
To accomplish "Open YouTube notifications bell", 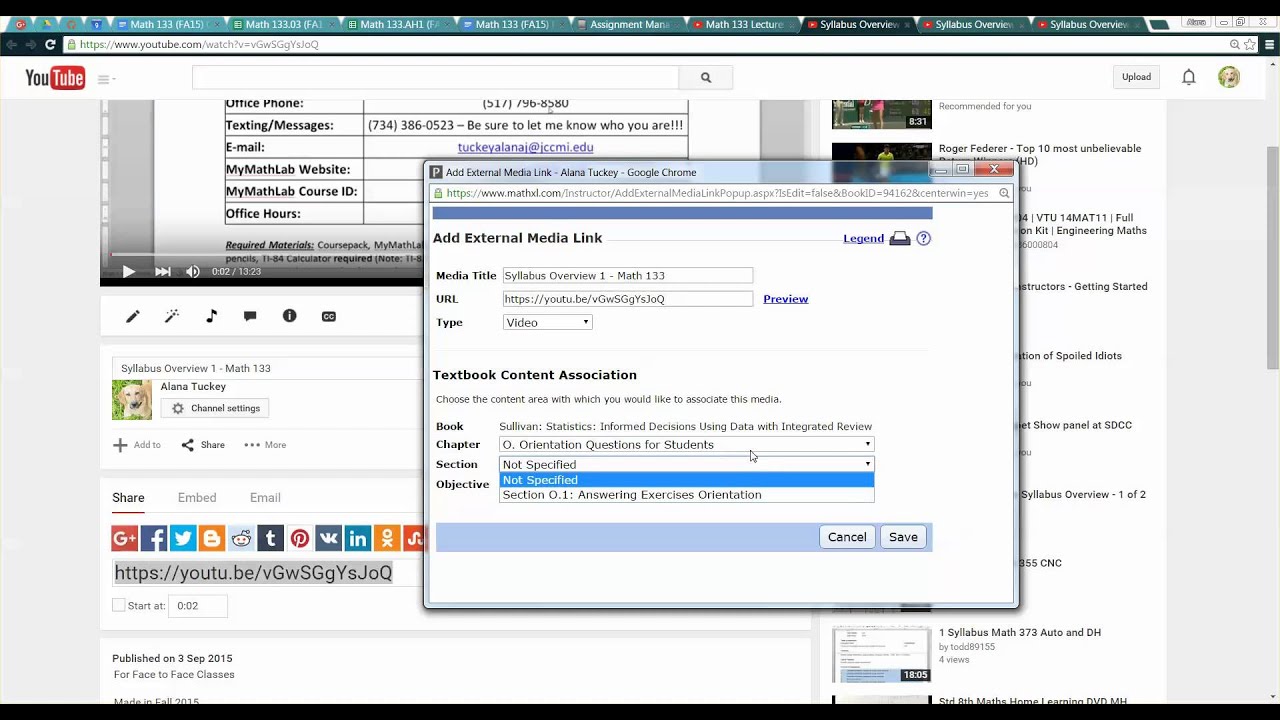I will pyautogui.click(x=1189, y=77).
